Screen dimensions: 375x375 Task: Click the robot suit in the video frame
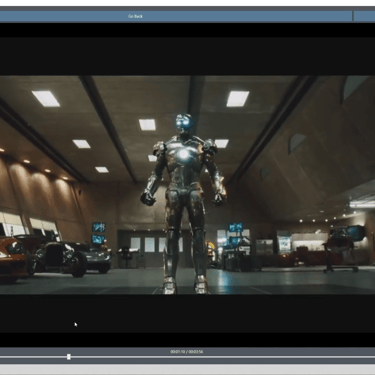point(184,204)
